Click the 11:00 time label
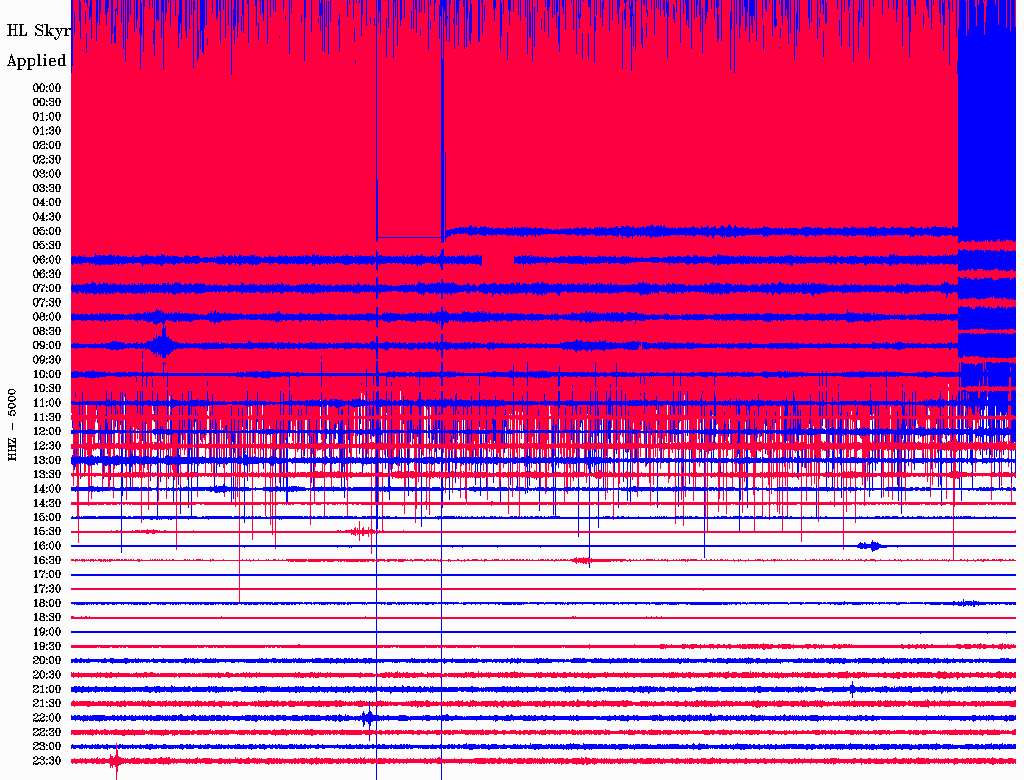Screen dimensions: 1024x780 click(x=47, y=403)
